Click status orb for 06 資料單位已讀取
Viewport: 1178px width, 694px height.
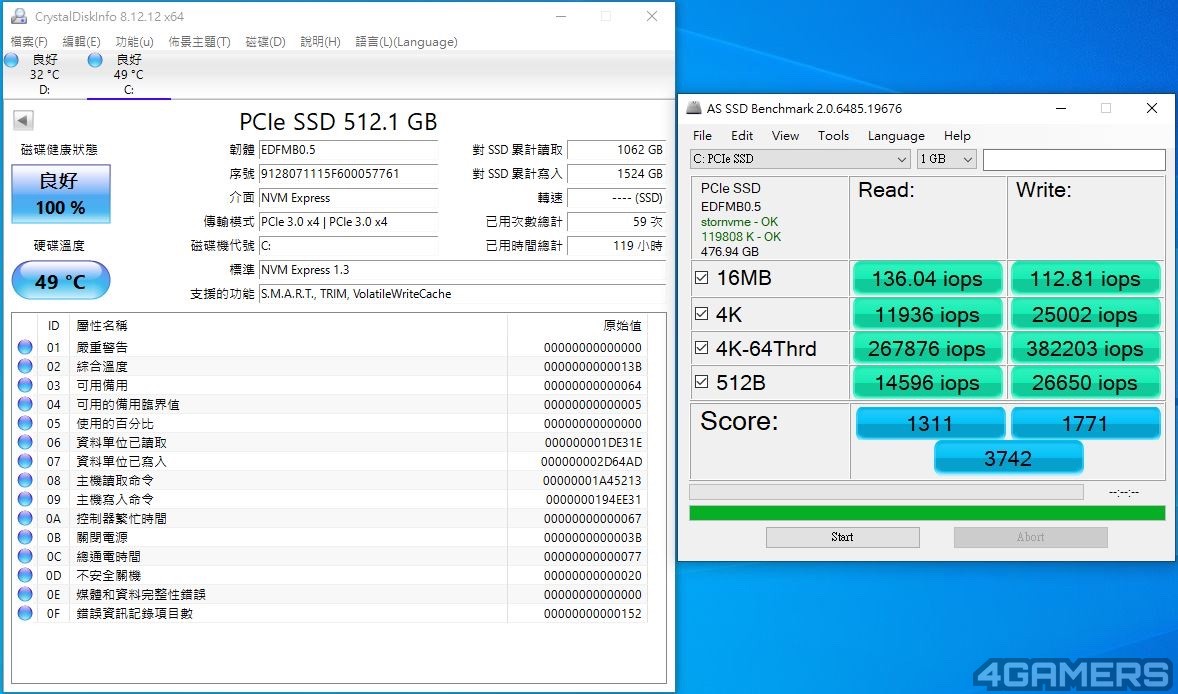pyautogui.click(x=25, y=442)
